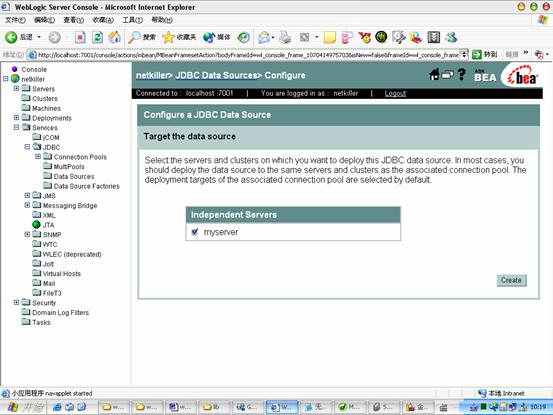
Task: Click the browser Stop toolbar icon
Action: (x=80, y=37)
